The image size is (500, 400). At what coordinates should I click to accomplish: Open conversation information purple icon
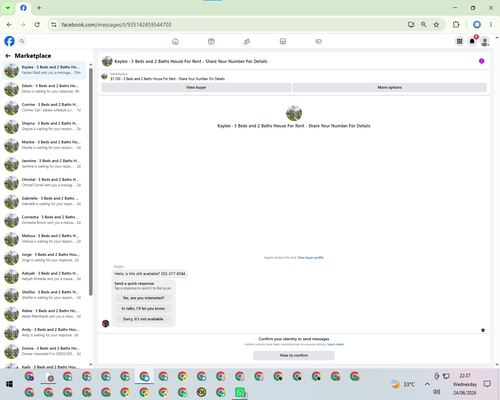tap(481, 61)
